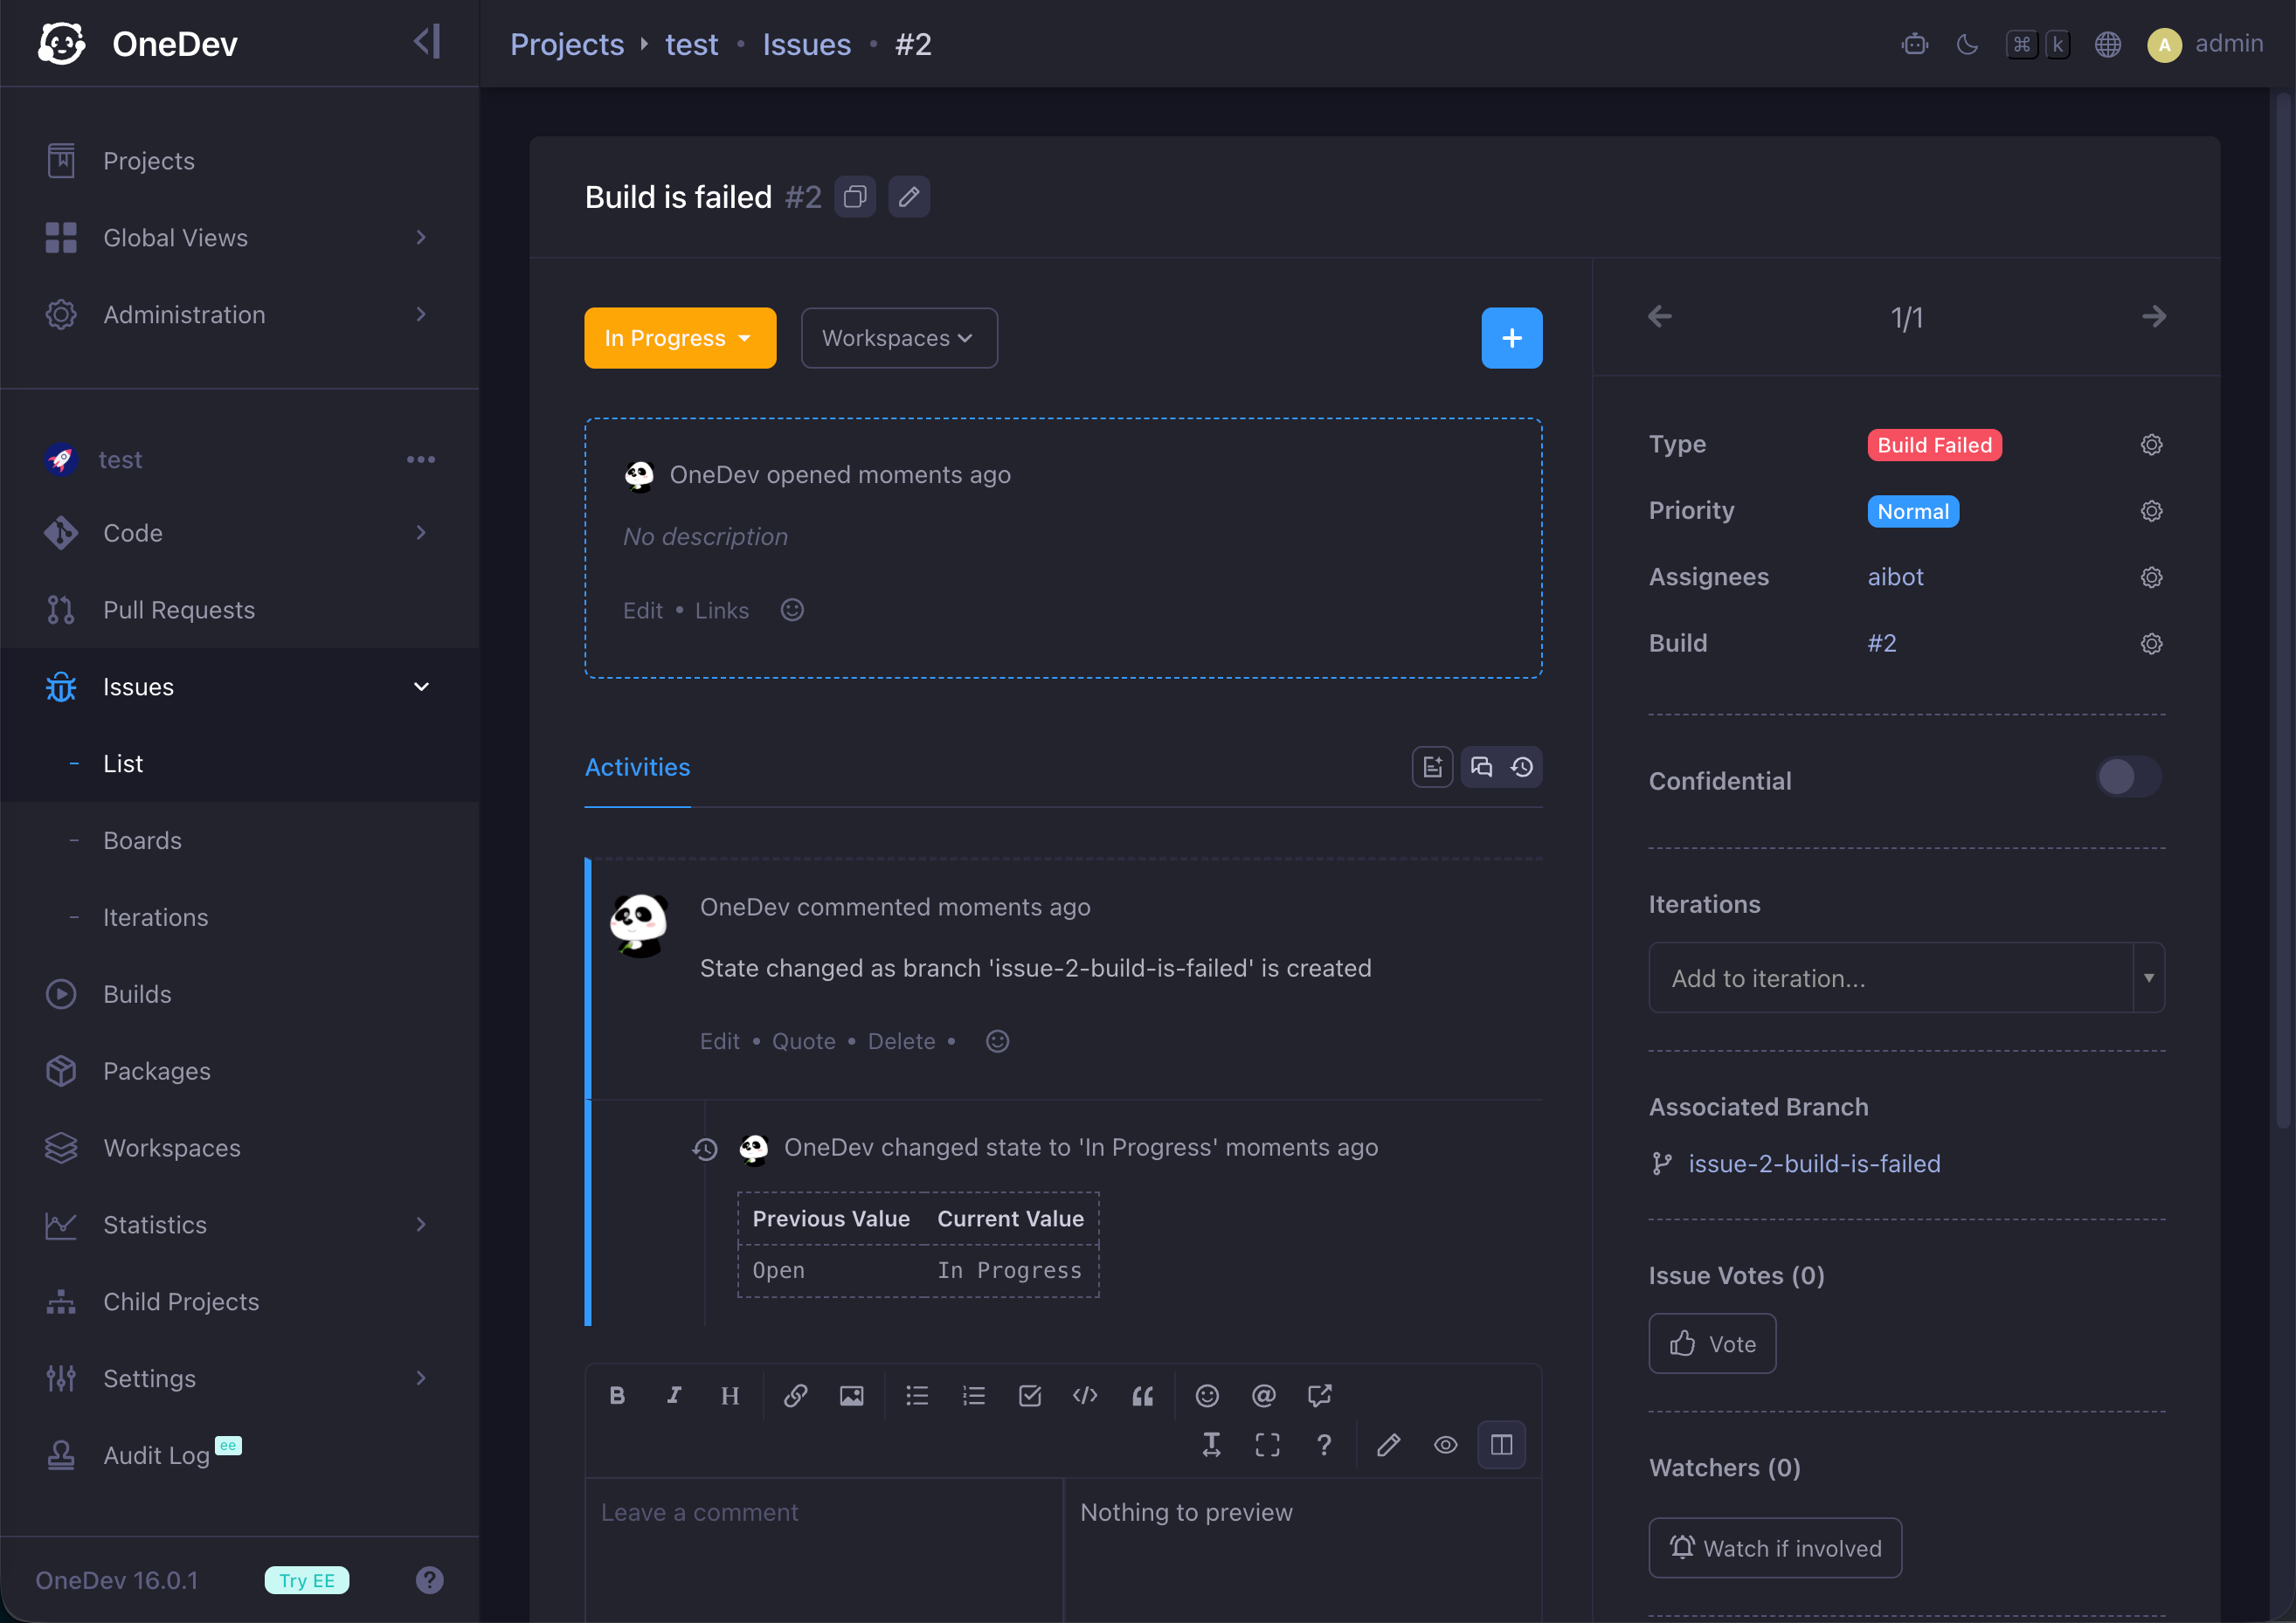Screen dimensions: 2296x1623
Task: Click Watch if involved button
Action: [x=1775, y=1548]
